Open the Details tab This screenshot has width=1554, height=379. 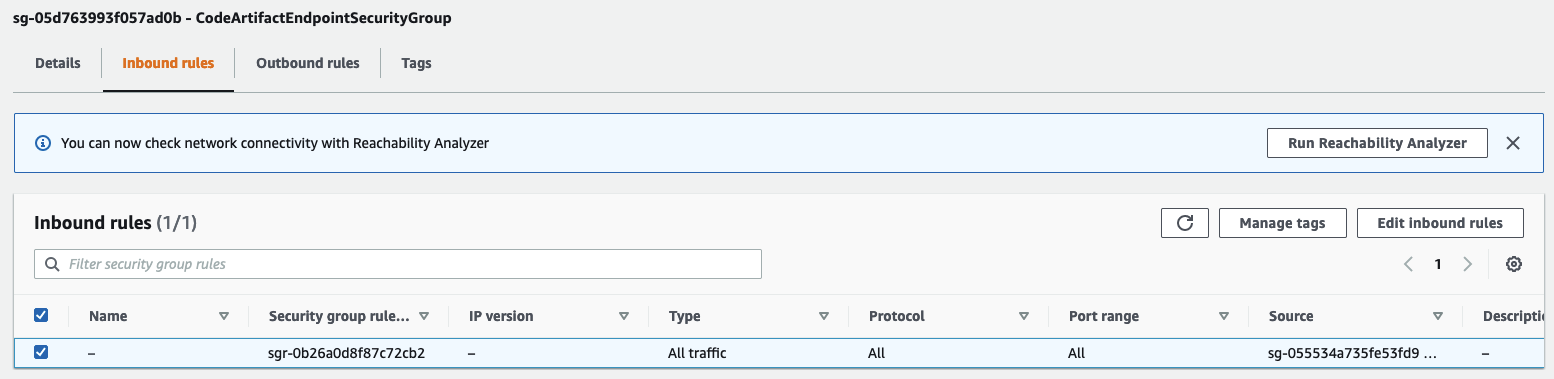coord(58,63)
